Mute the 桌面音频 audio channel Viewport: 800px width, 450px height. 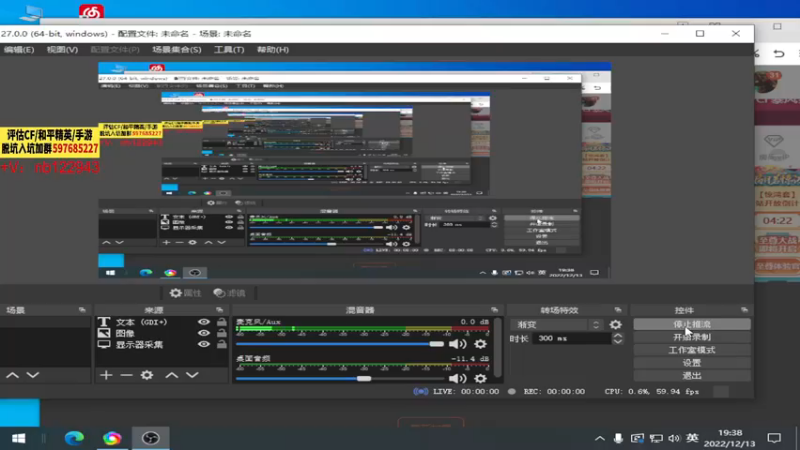pos(457,379)
